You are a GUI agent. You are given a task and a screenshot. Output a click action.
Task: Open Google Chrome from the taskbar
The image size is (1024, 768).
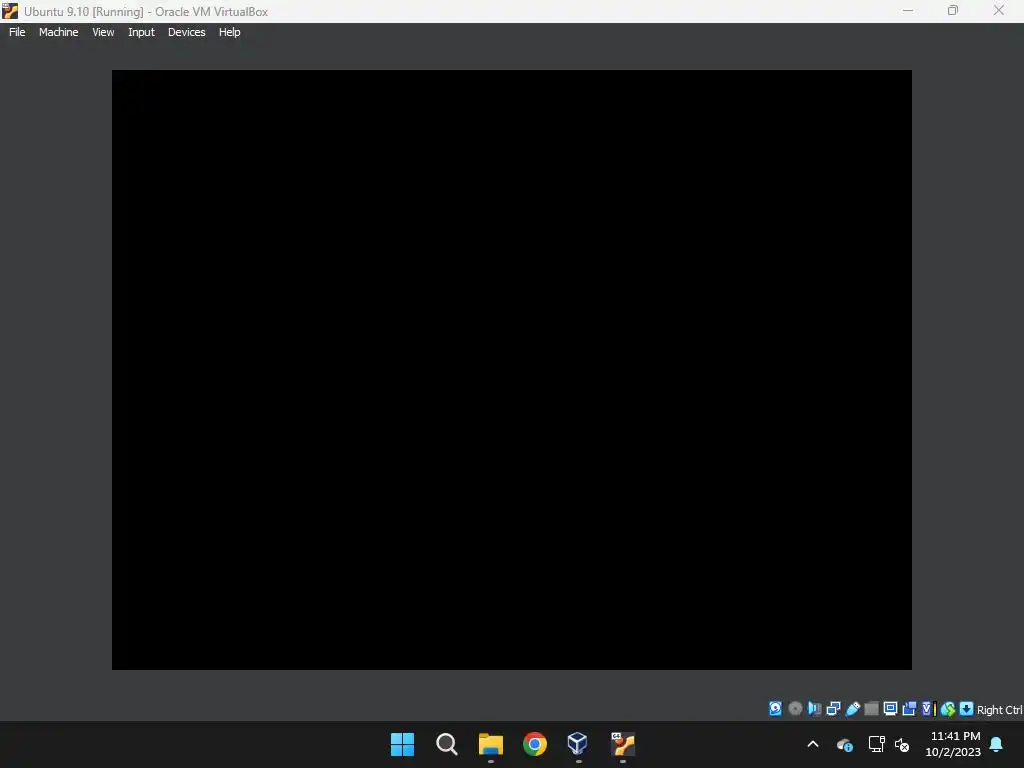pyautogui.click(x=535, y=744)
